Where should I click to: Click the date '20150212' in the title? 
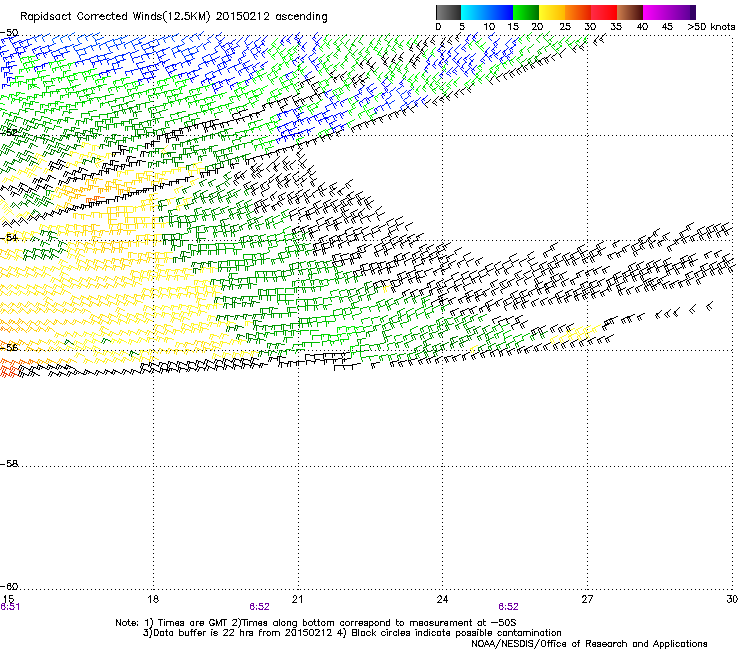(x=243, y=16)
